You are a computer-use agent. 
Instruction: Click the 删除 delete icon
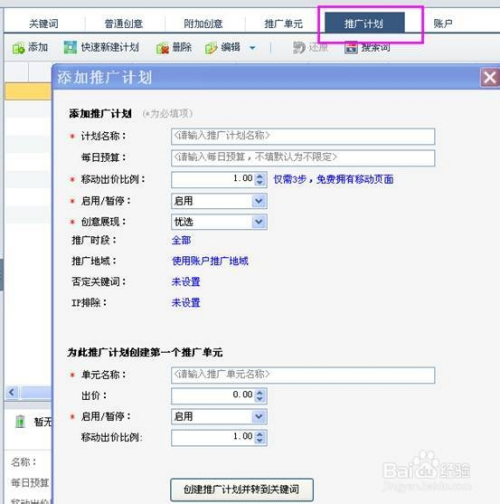click(x=163, y=48)
